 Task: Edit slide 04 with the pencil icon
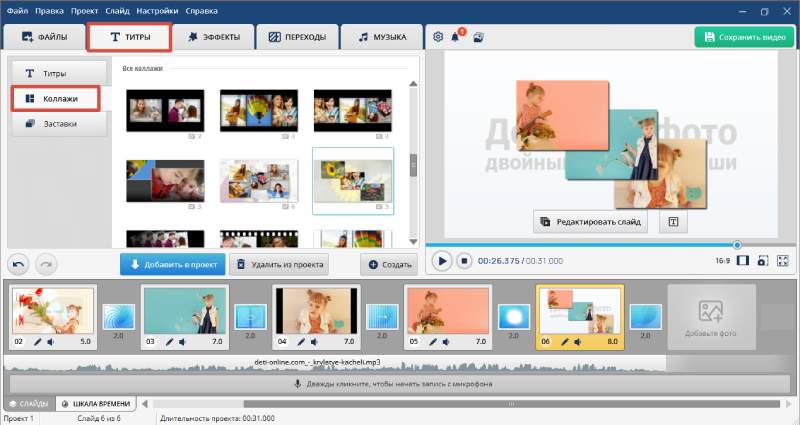coord(301,341)
